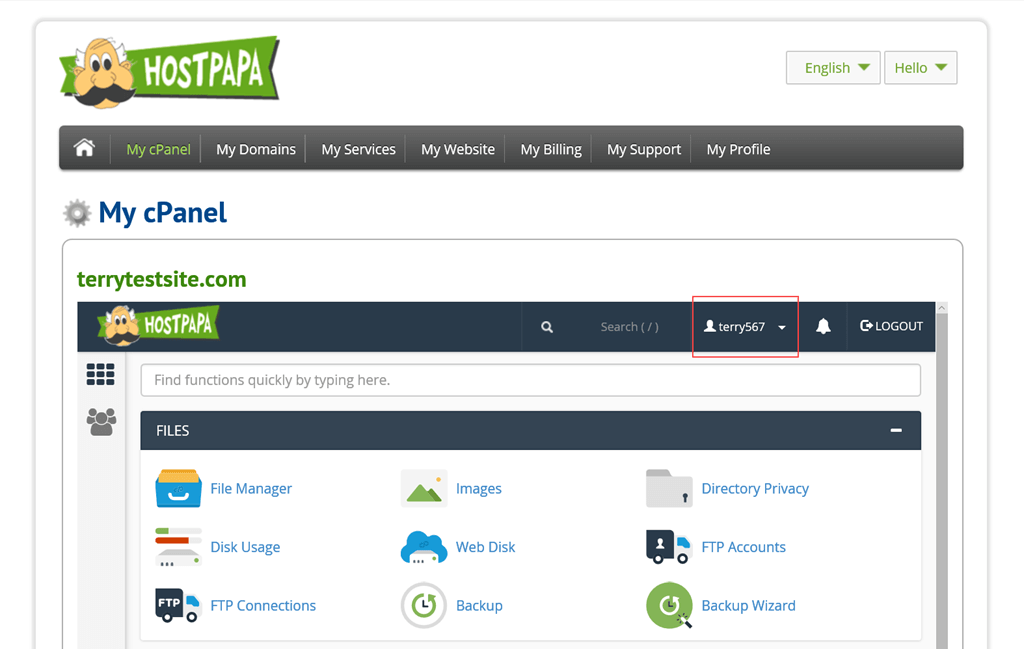Open the File Manager link

[251, 488]
